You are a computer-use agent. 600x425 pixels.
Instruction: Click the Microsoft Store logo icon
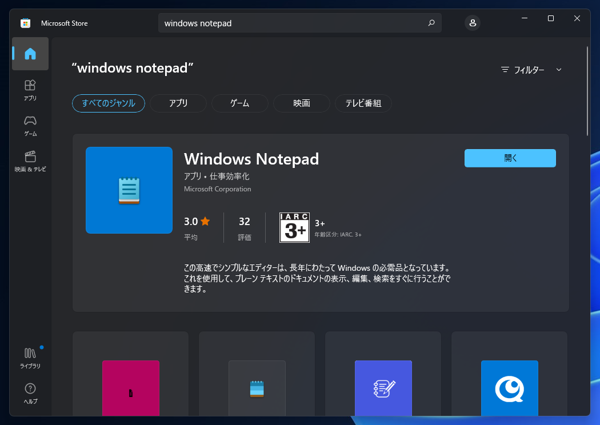[25, 23]
